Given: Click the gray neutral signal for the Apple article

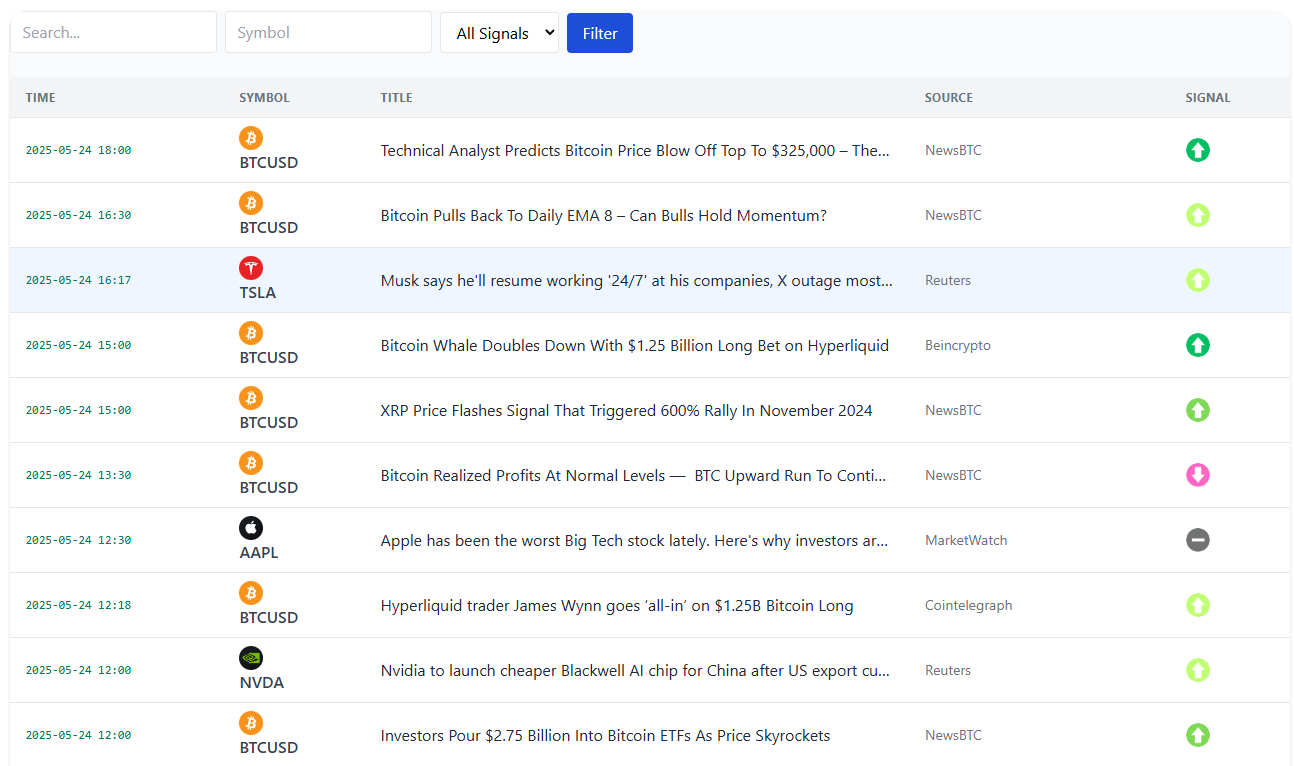Looking at the screenshot, I should point(1198,540).
